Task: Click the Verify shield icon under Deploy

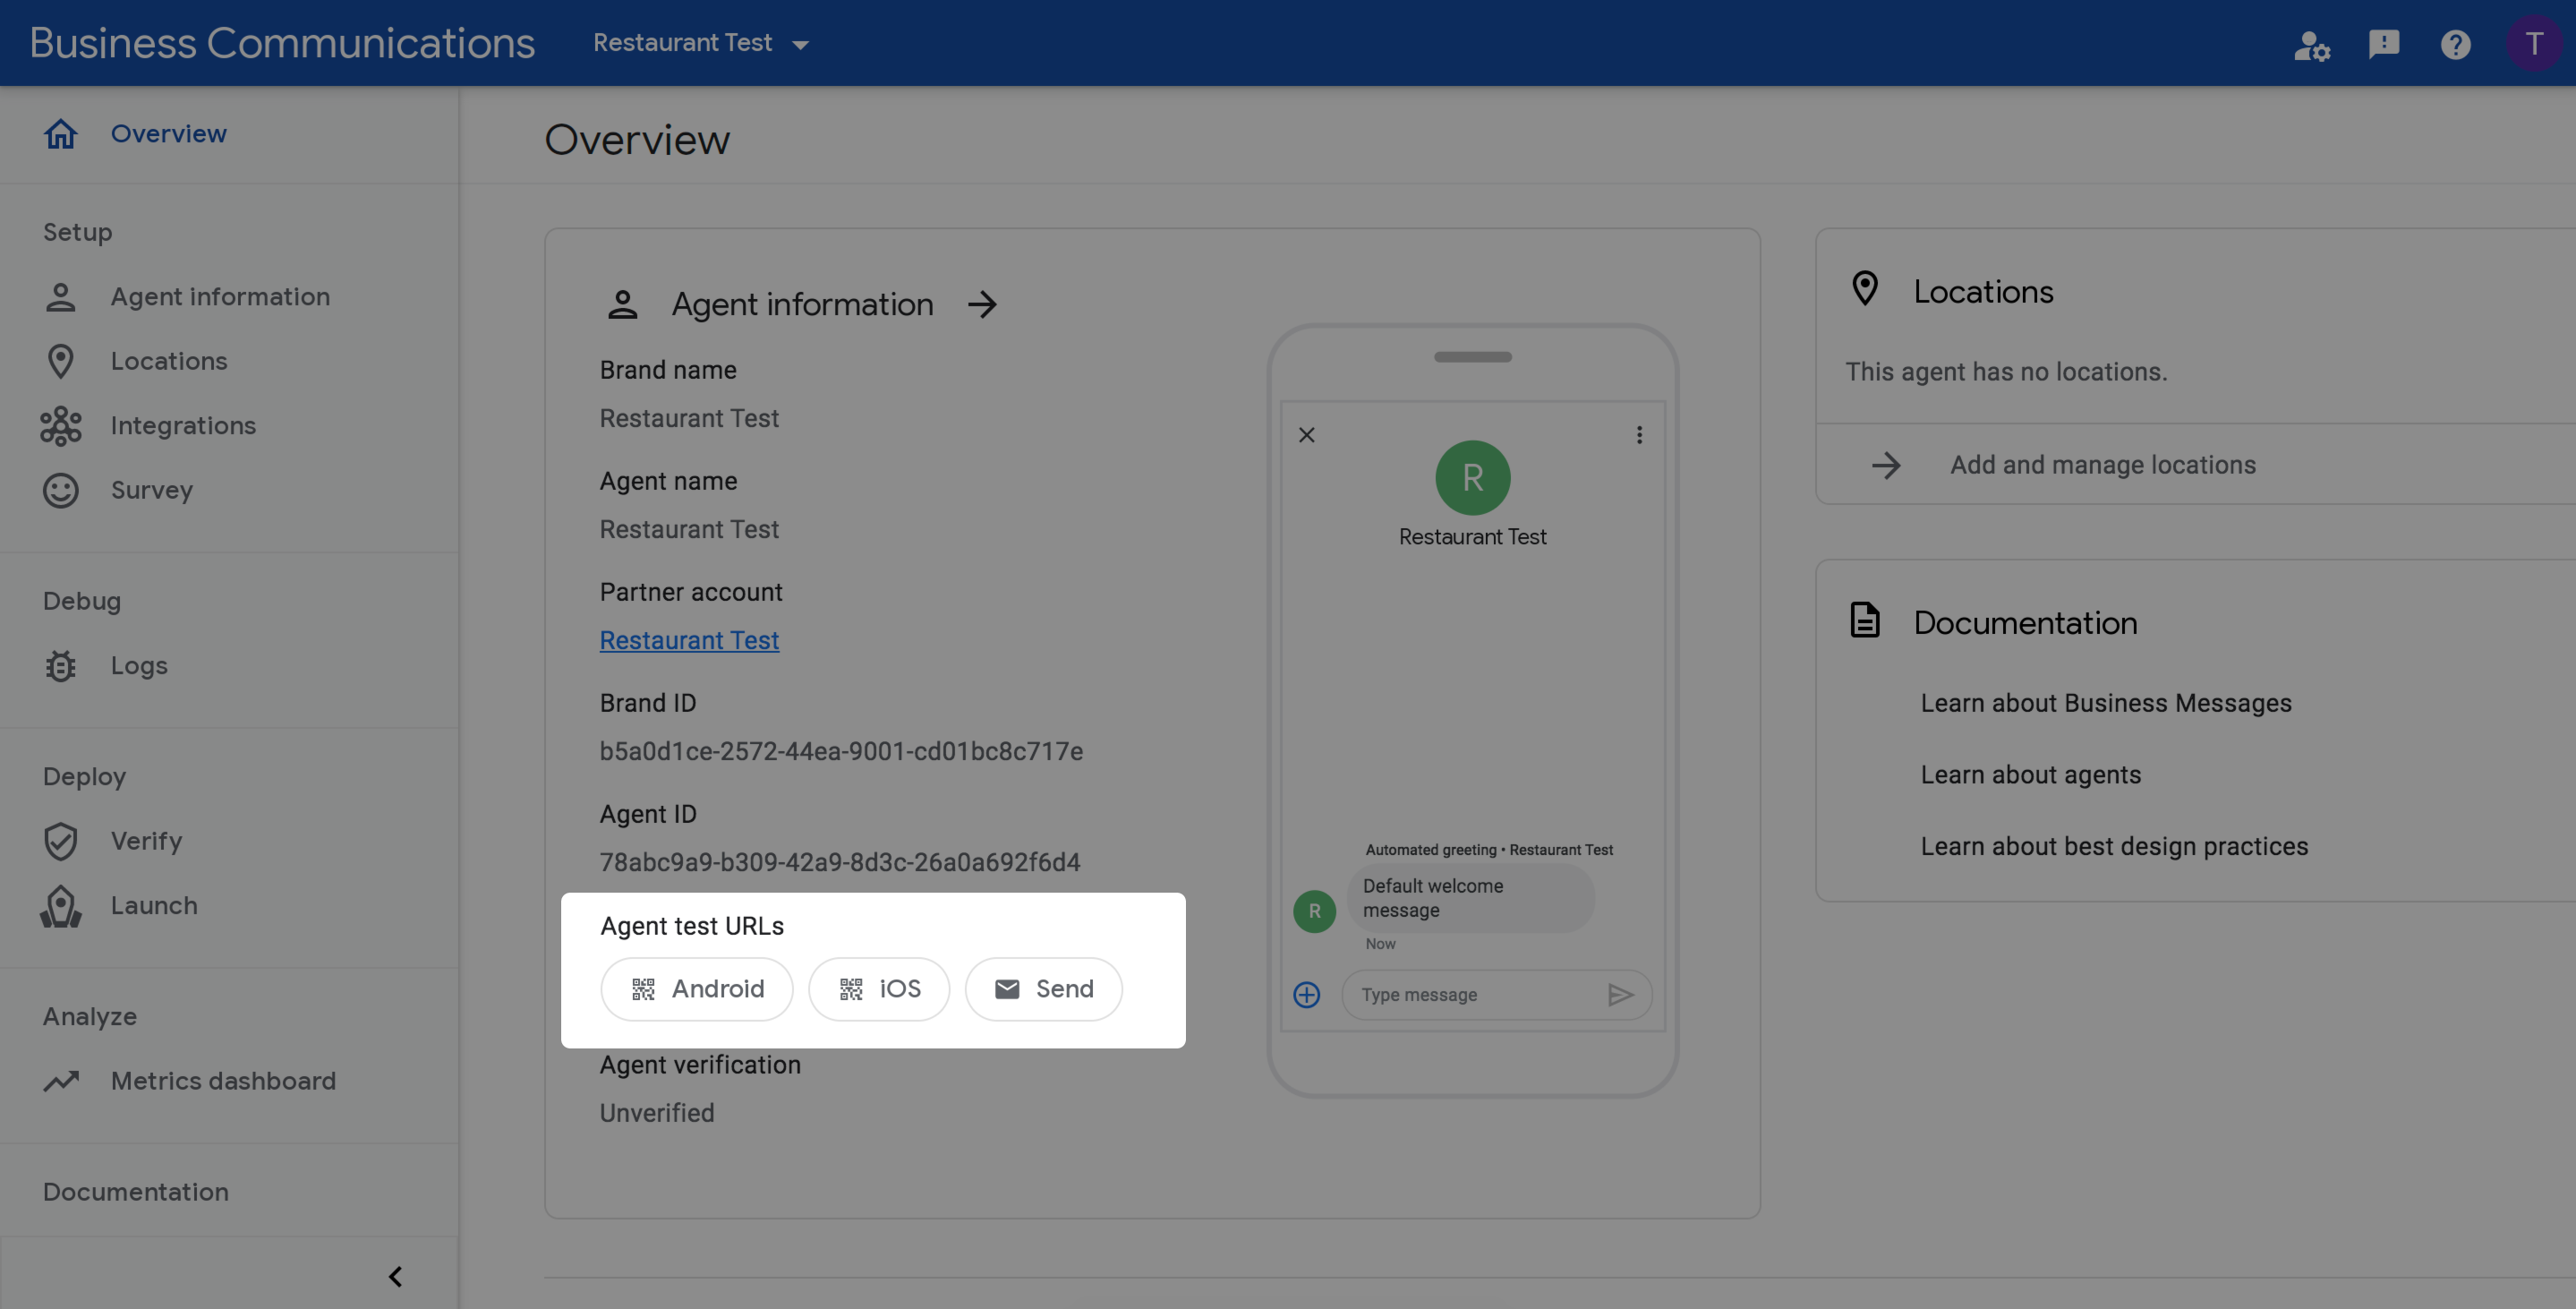Action: coord(60,840)
